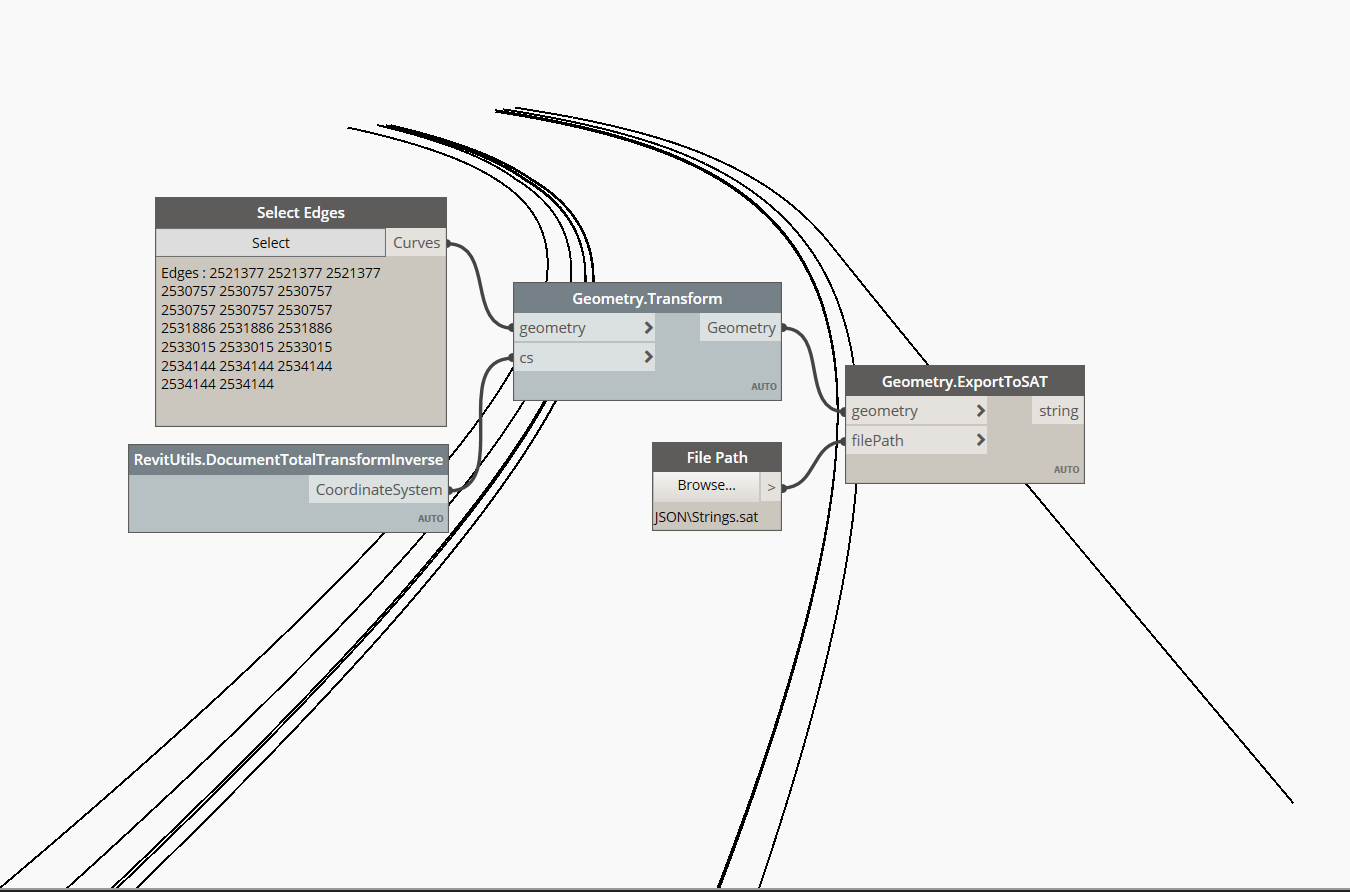Expand the geometry input chevron on Geometry.Transform
Screen dimensions: 1350x892
coord(648,327)
